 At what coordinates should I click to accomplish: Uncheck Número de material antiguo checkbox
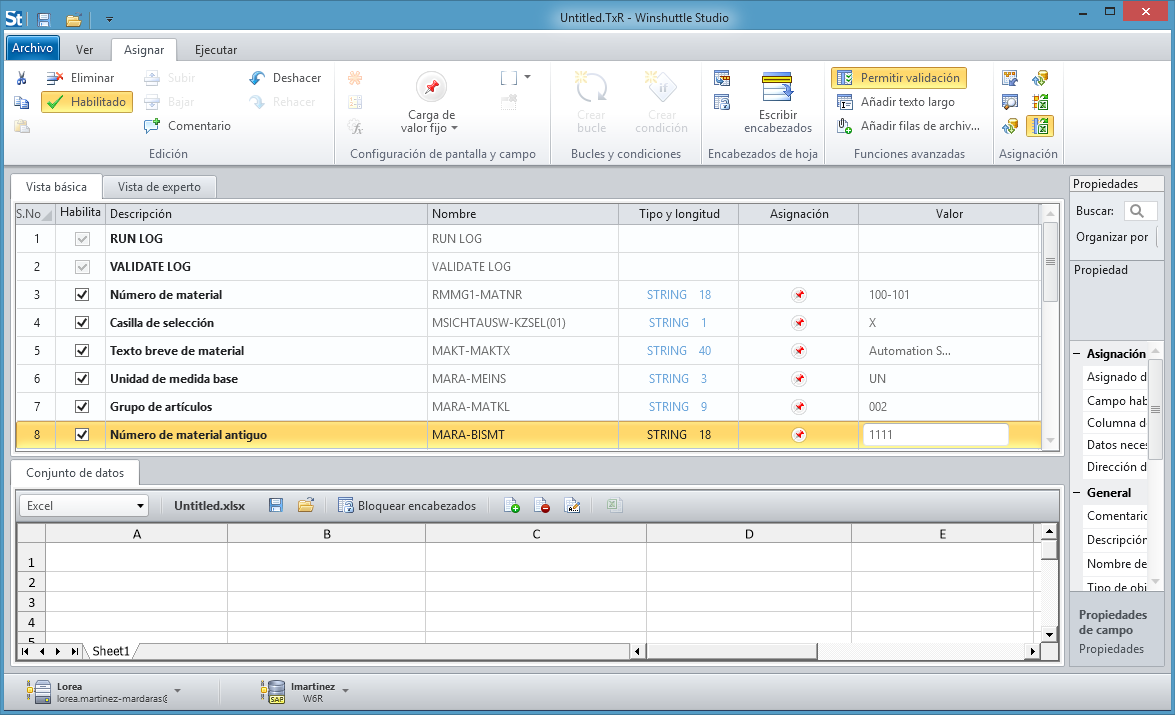point(82,435)
